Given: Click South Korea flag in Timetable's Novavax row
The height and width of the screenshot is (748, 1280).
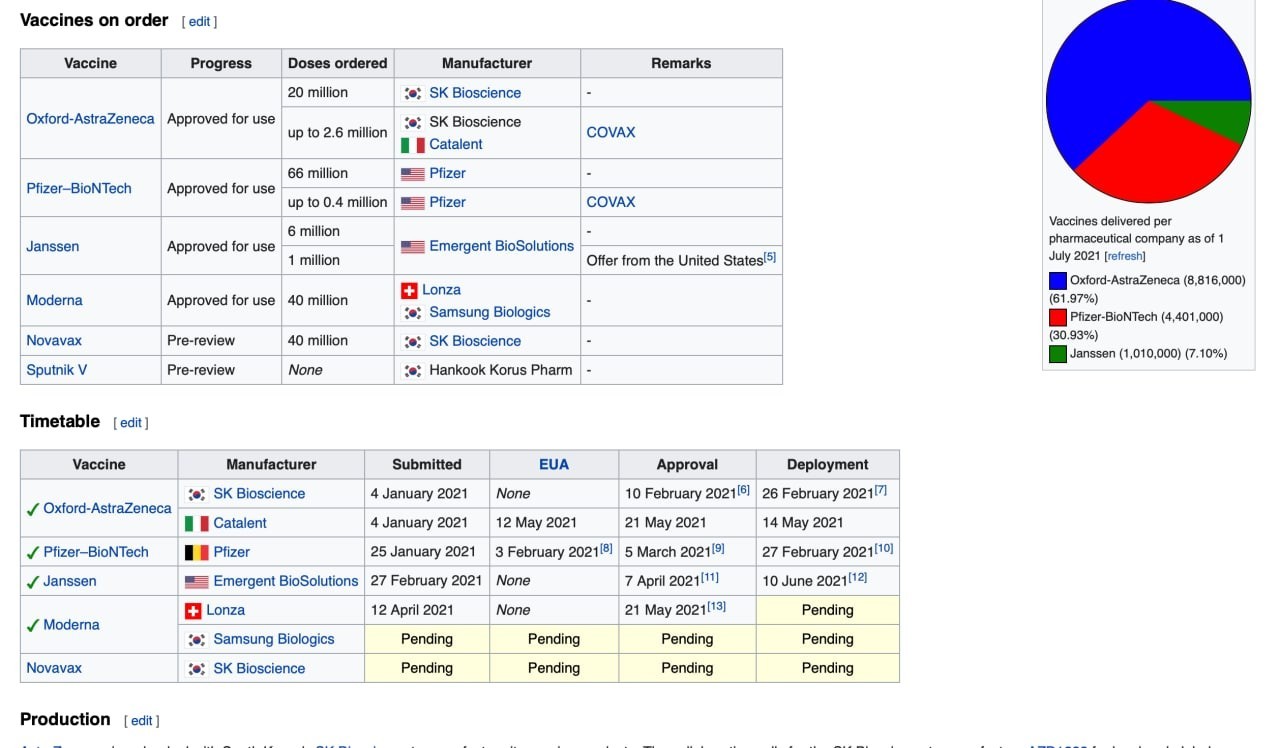Looking at the screenshot, I should pos(196,668).
